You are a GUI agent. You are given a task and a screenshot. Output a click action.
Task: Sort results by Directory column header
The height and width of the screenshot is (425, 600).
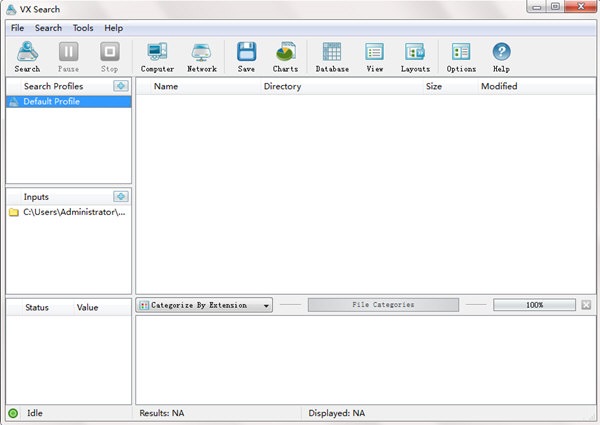click(x=342, y=86)
